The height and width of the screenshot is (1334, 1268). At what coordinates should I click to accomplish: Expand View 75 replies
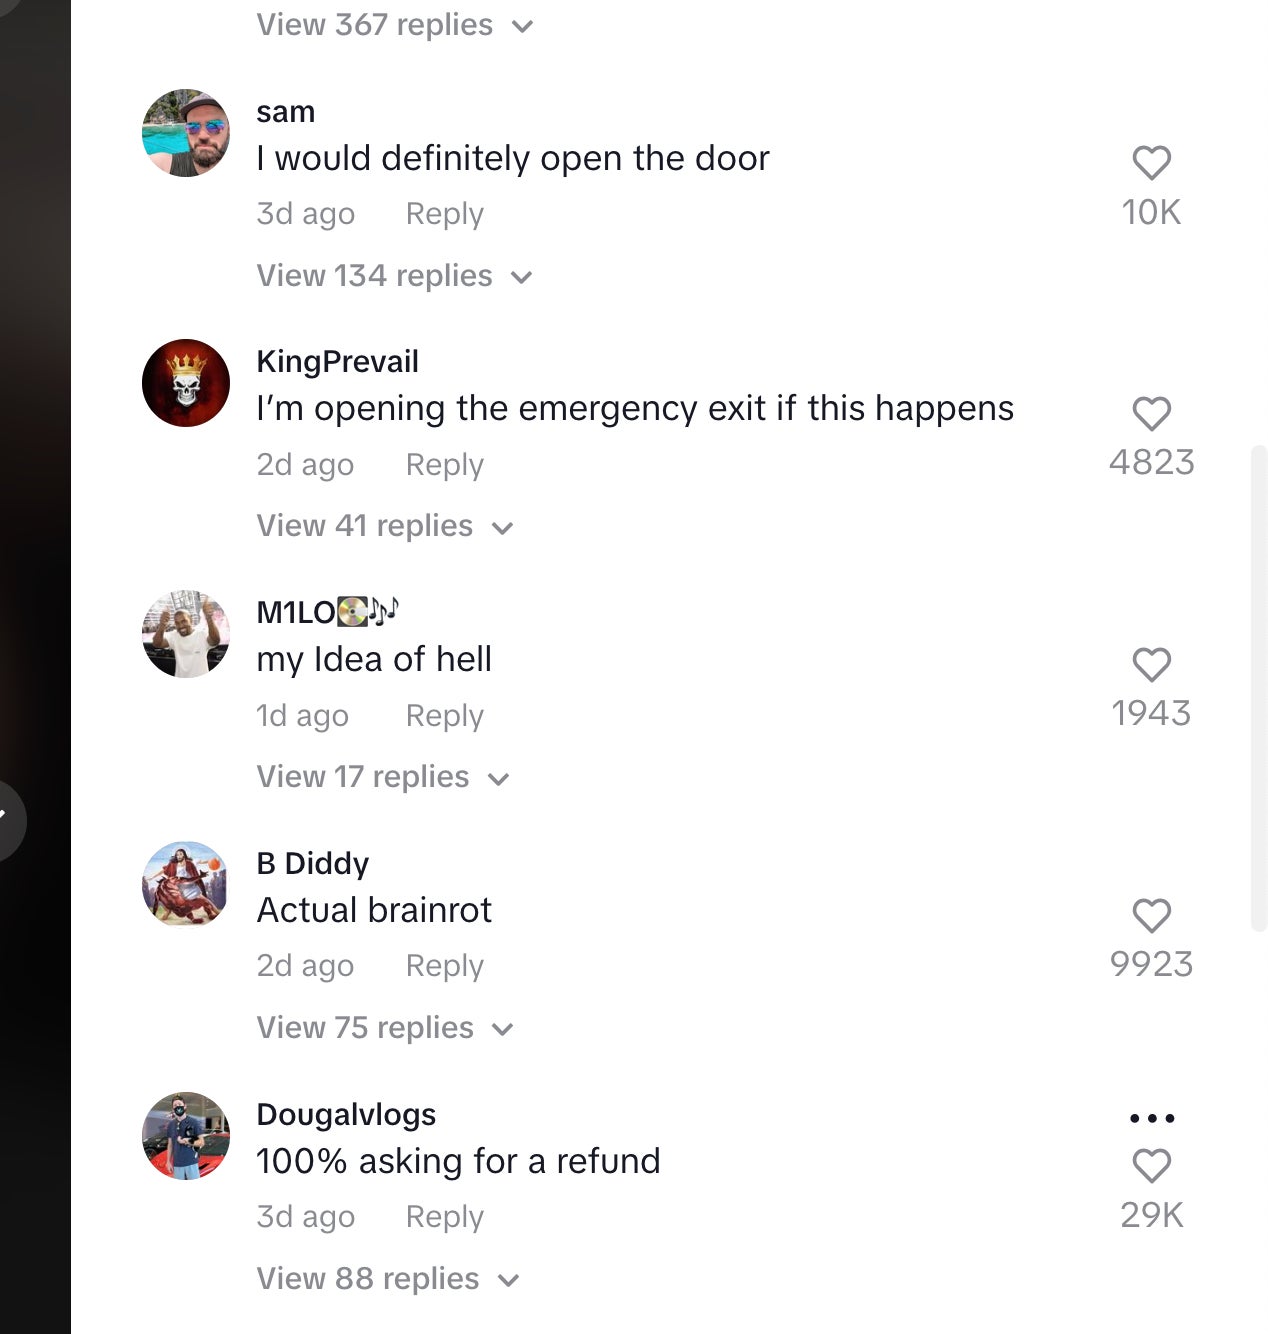point(385,1028)
